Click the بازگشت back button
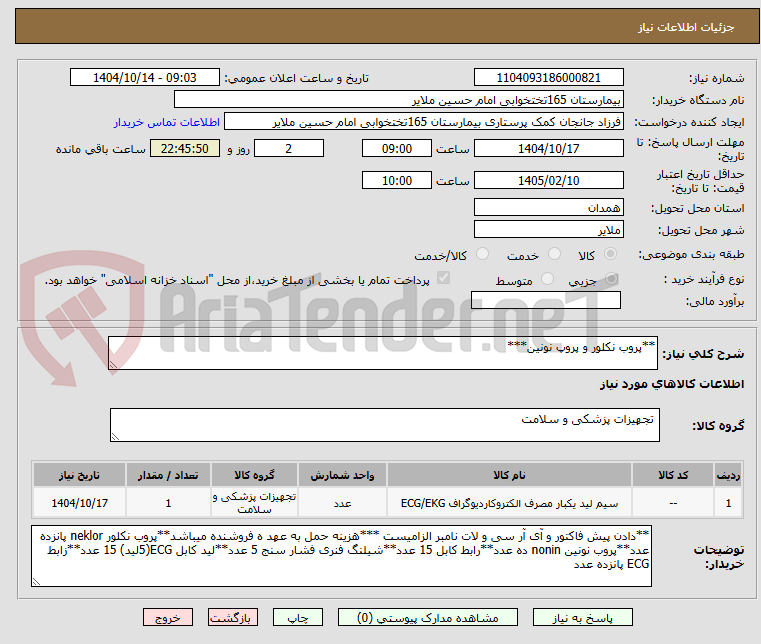The width and height of the screenshot is (761, 644). pyautogui.click(x=233, y=617)
